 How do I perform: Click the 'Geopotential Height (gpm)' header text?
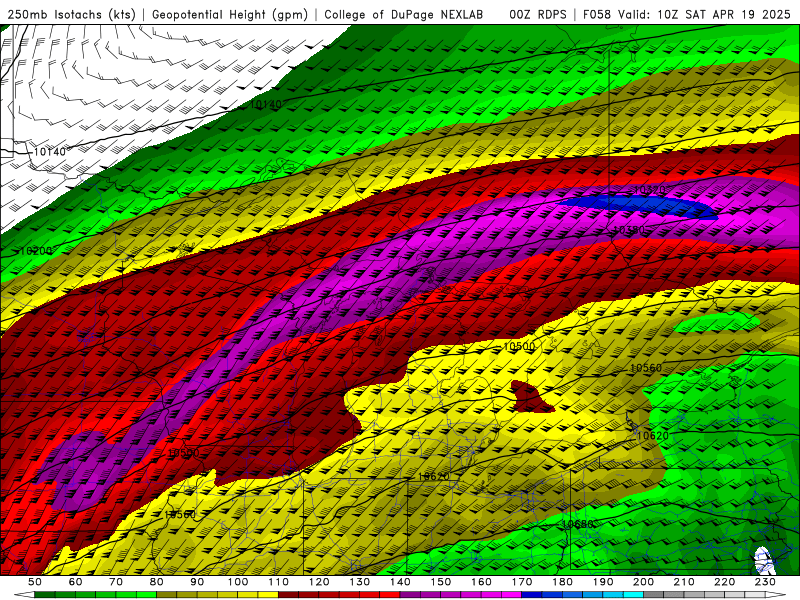click(x=230, y=14)
